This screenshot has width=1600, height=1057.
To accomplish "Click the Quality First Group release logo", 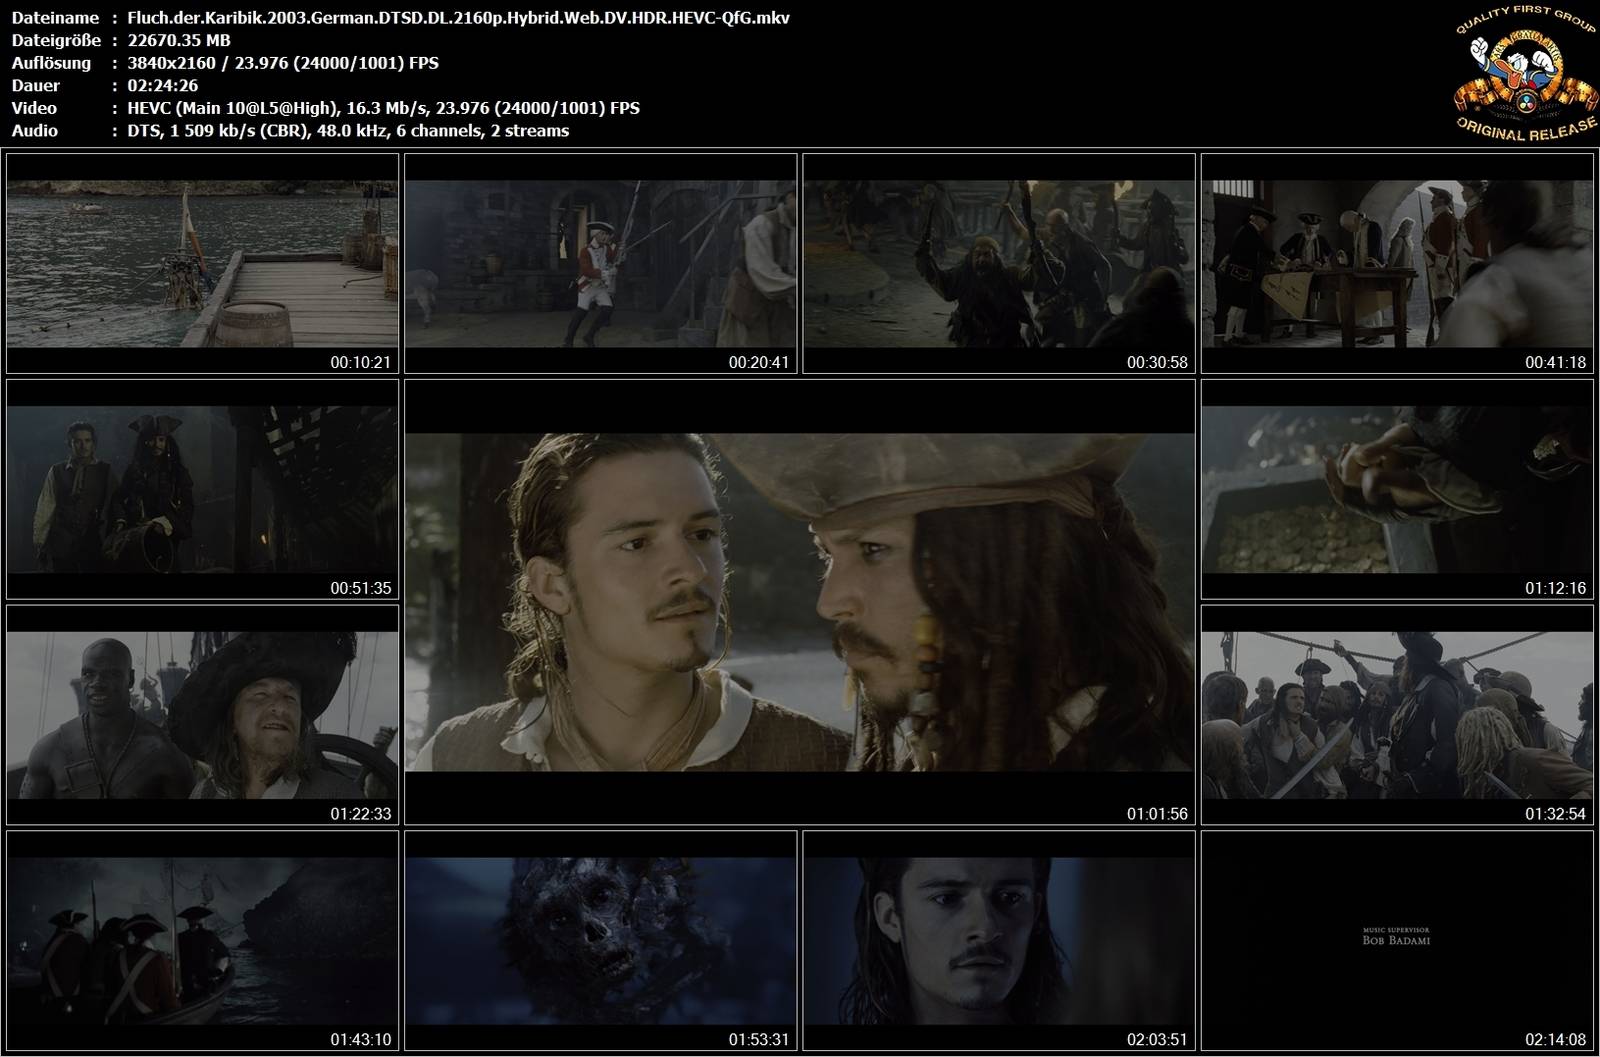I will click(1524, 74).
